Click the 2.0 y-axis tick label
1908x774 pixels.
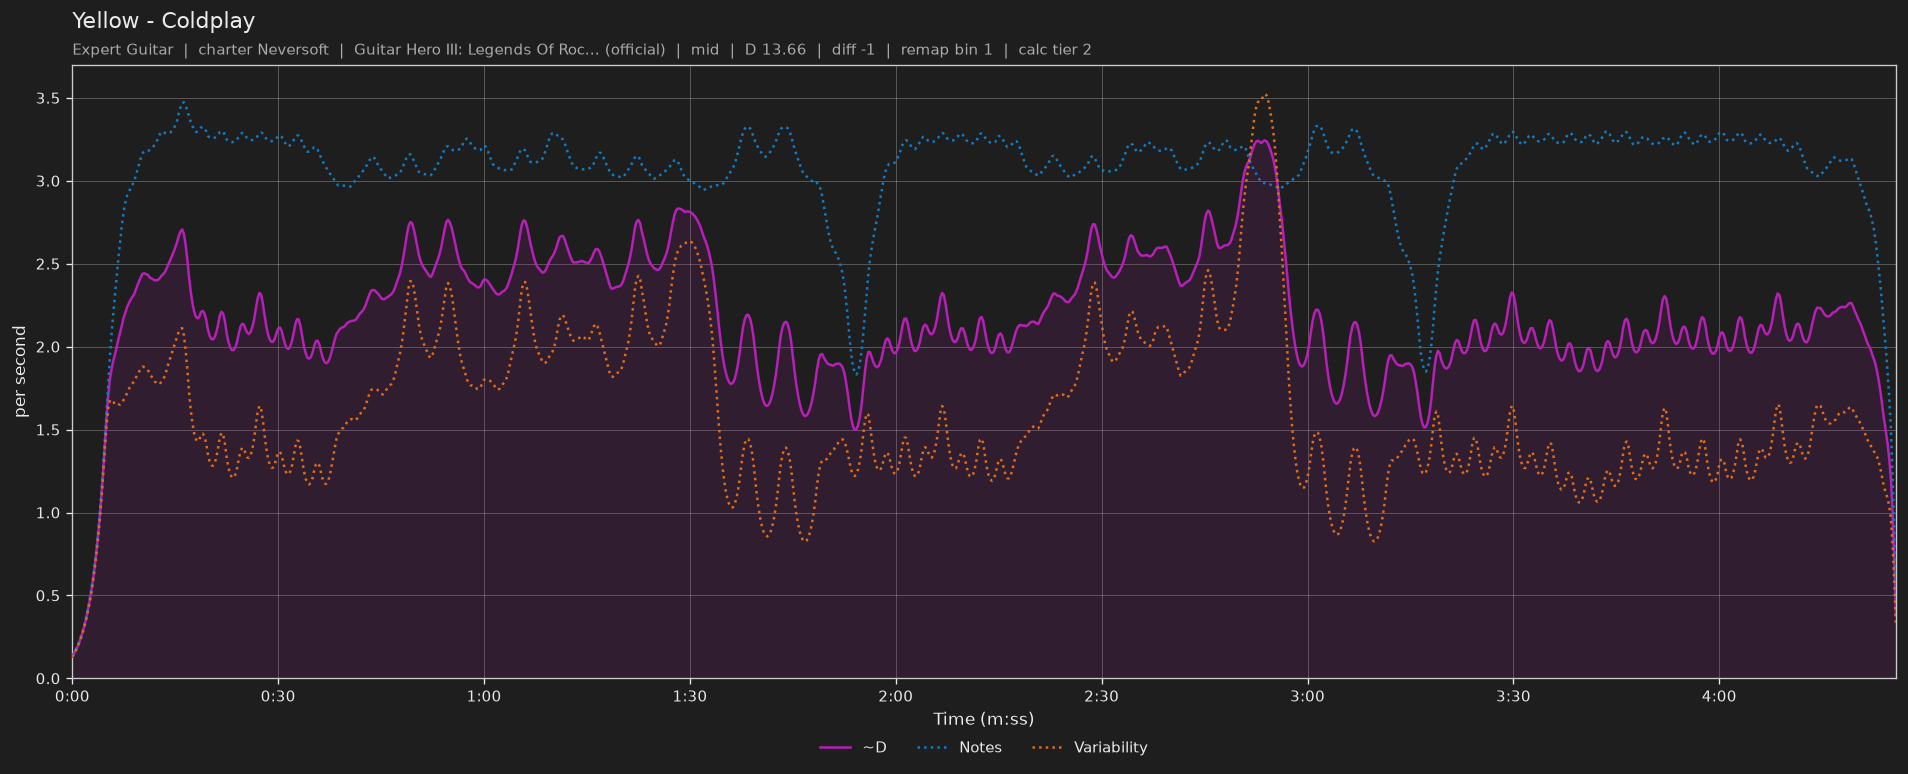(x=48, y=348)
